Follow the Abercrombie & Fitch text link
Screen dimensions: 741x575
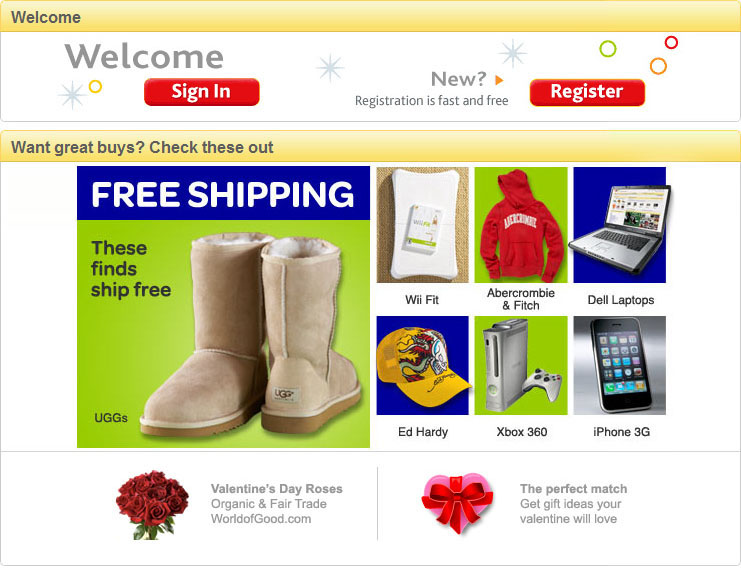(521, 299)
